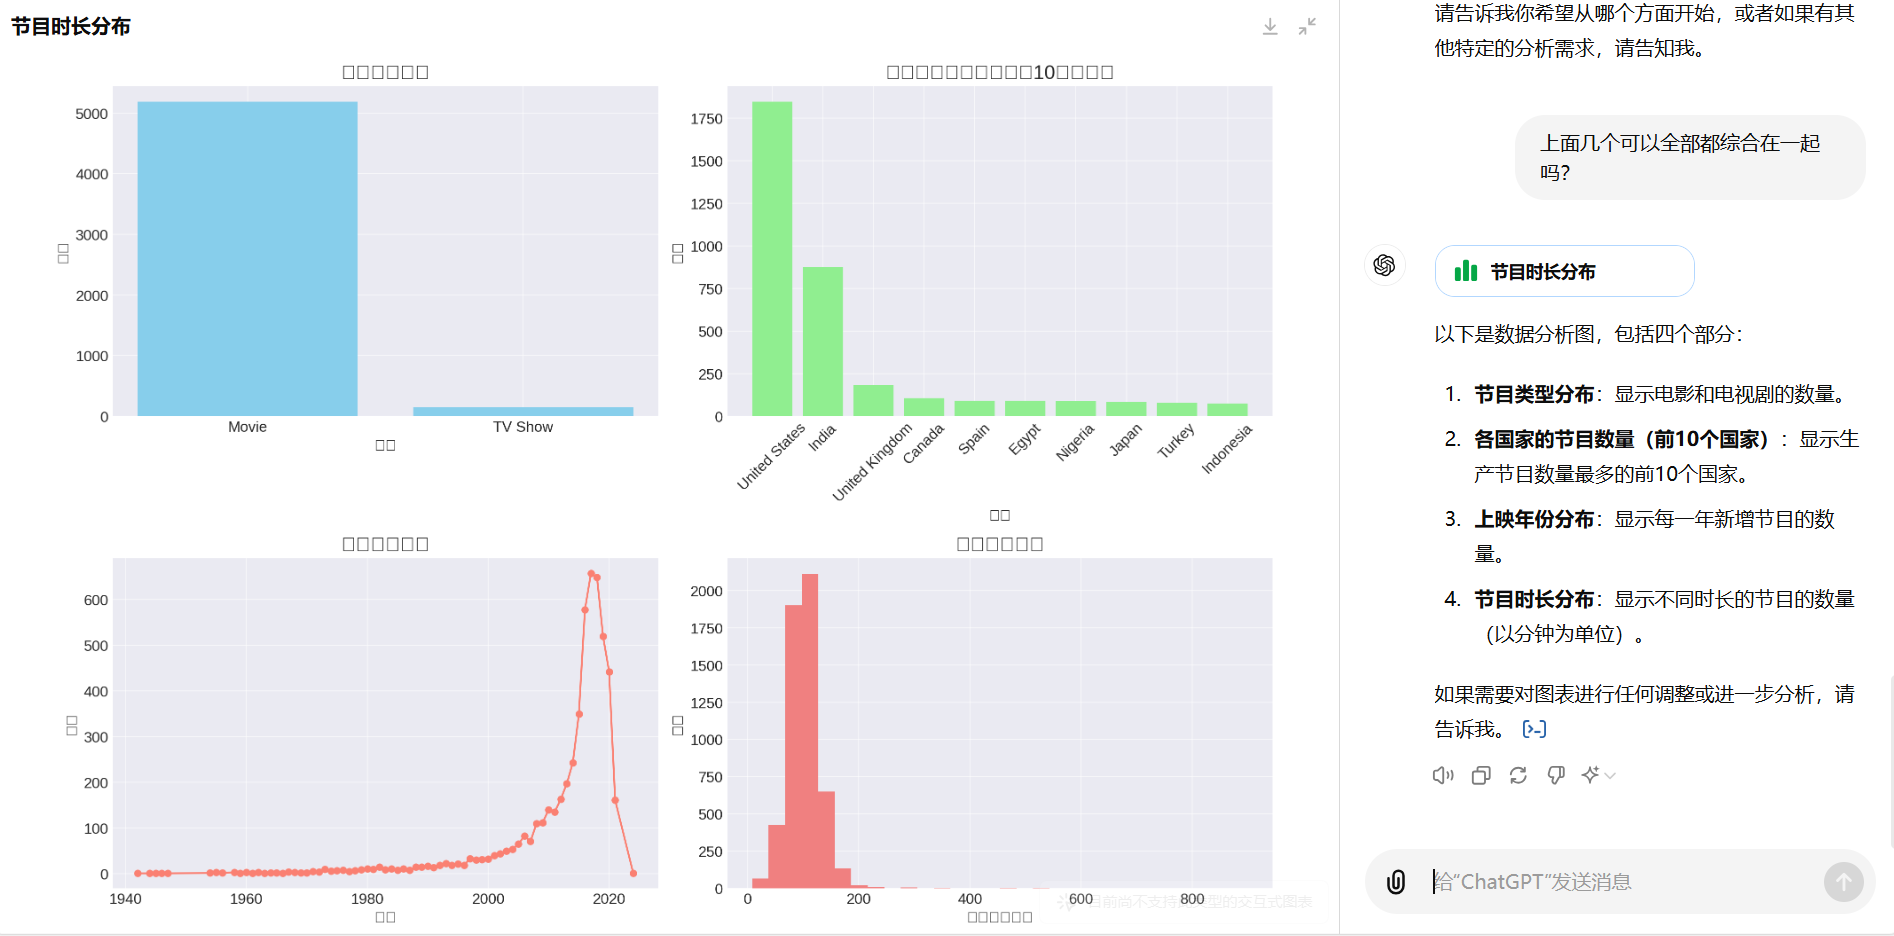The image size is (1894, 936).
Task: Select the user message bubble text
Action: 1680,158
